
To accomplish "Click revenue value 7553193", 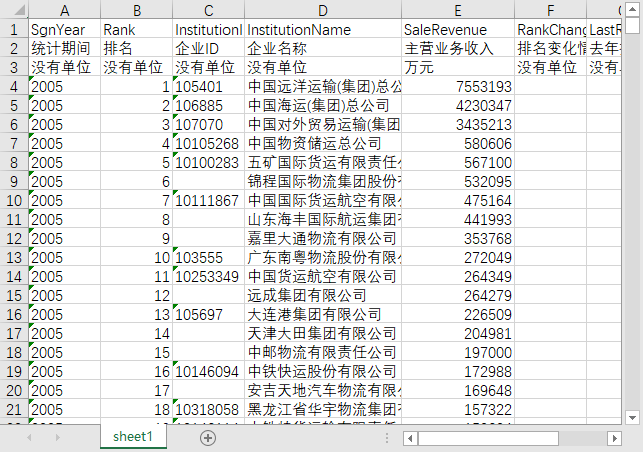I will pyautogui.click(x=458, y=86).
